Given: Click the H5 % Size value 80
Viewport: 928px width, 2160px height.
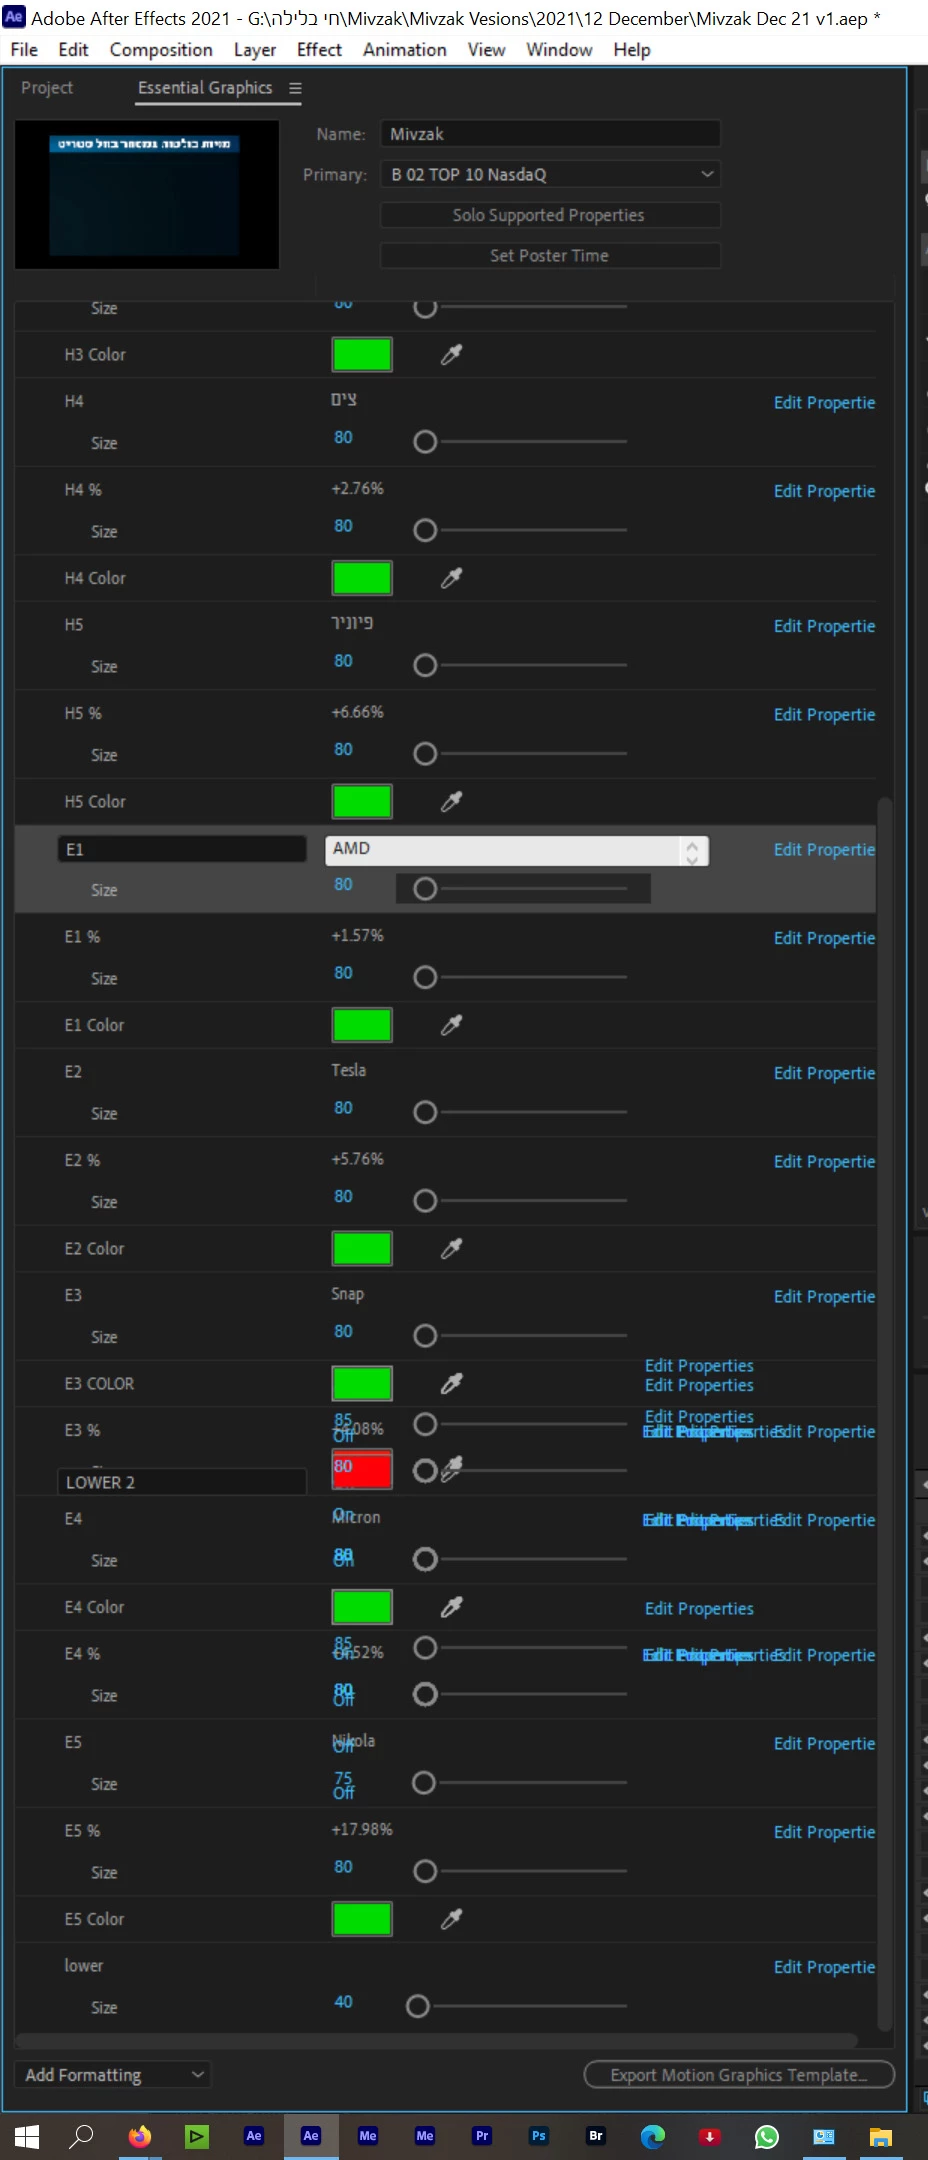Looking at the screenshot, I should point(343,749).
